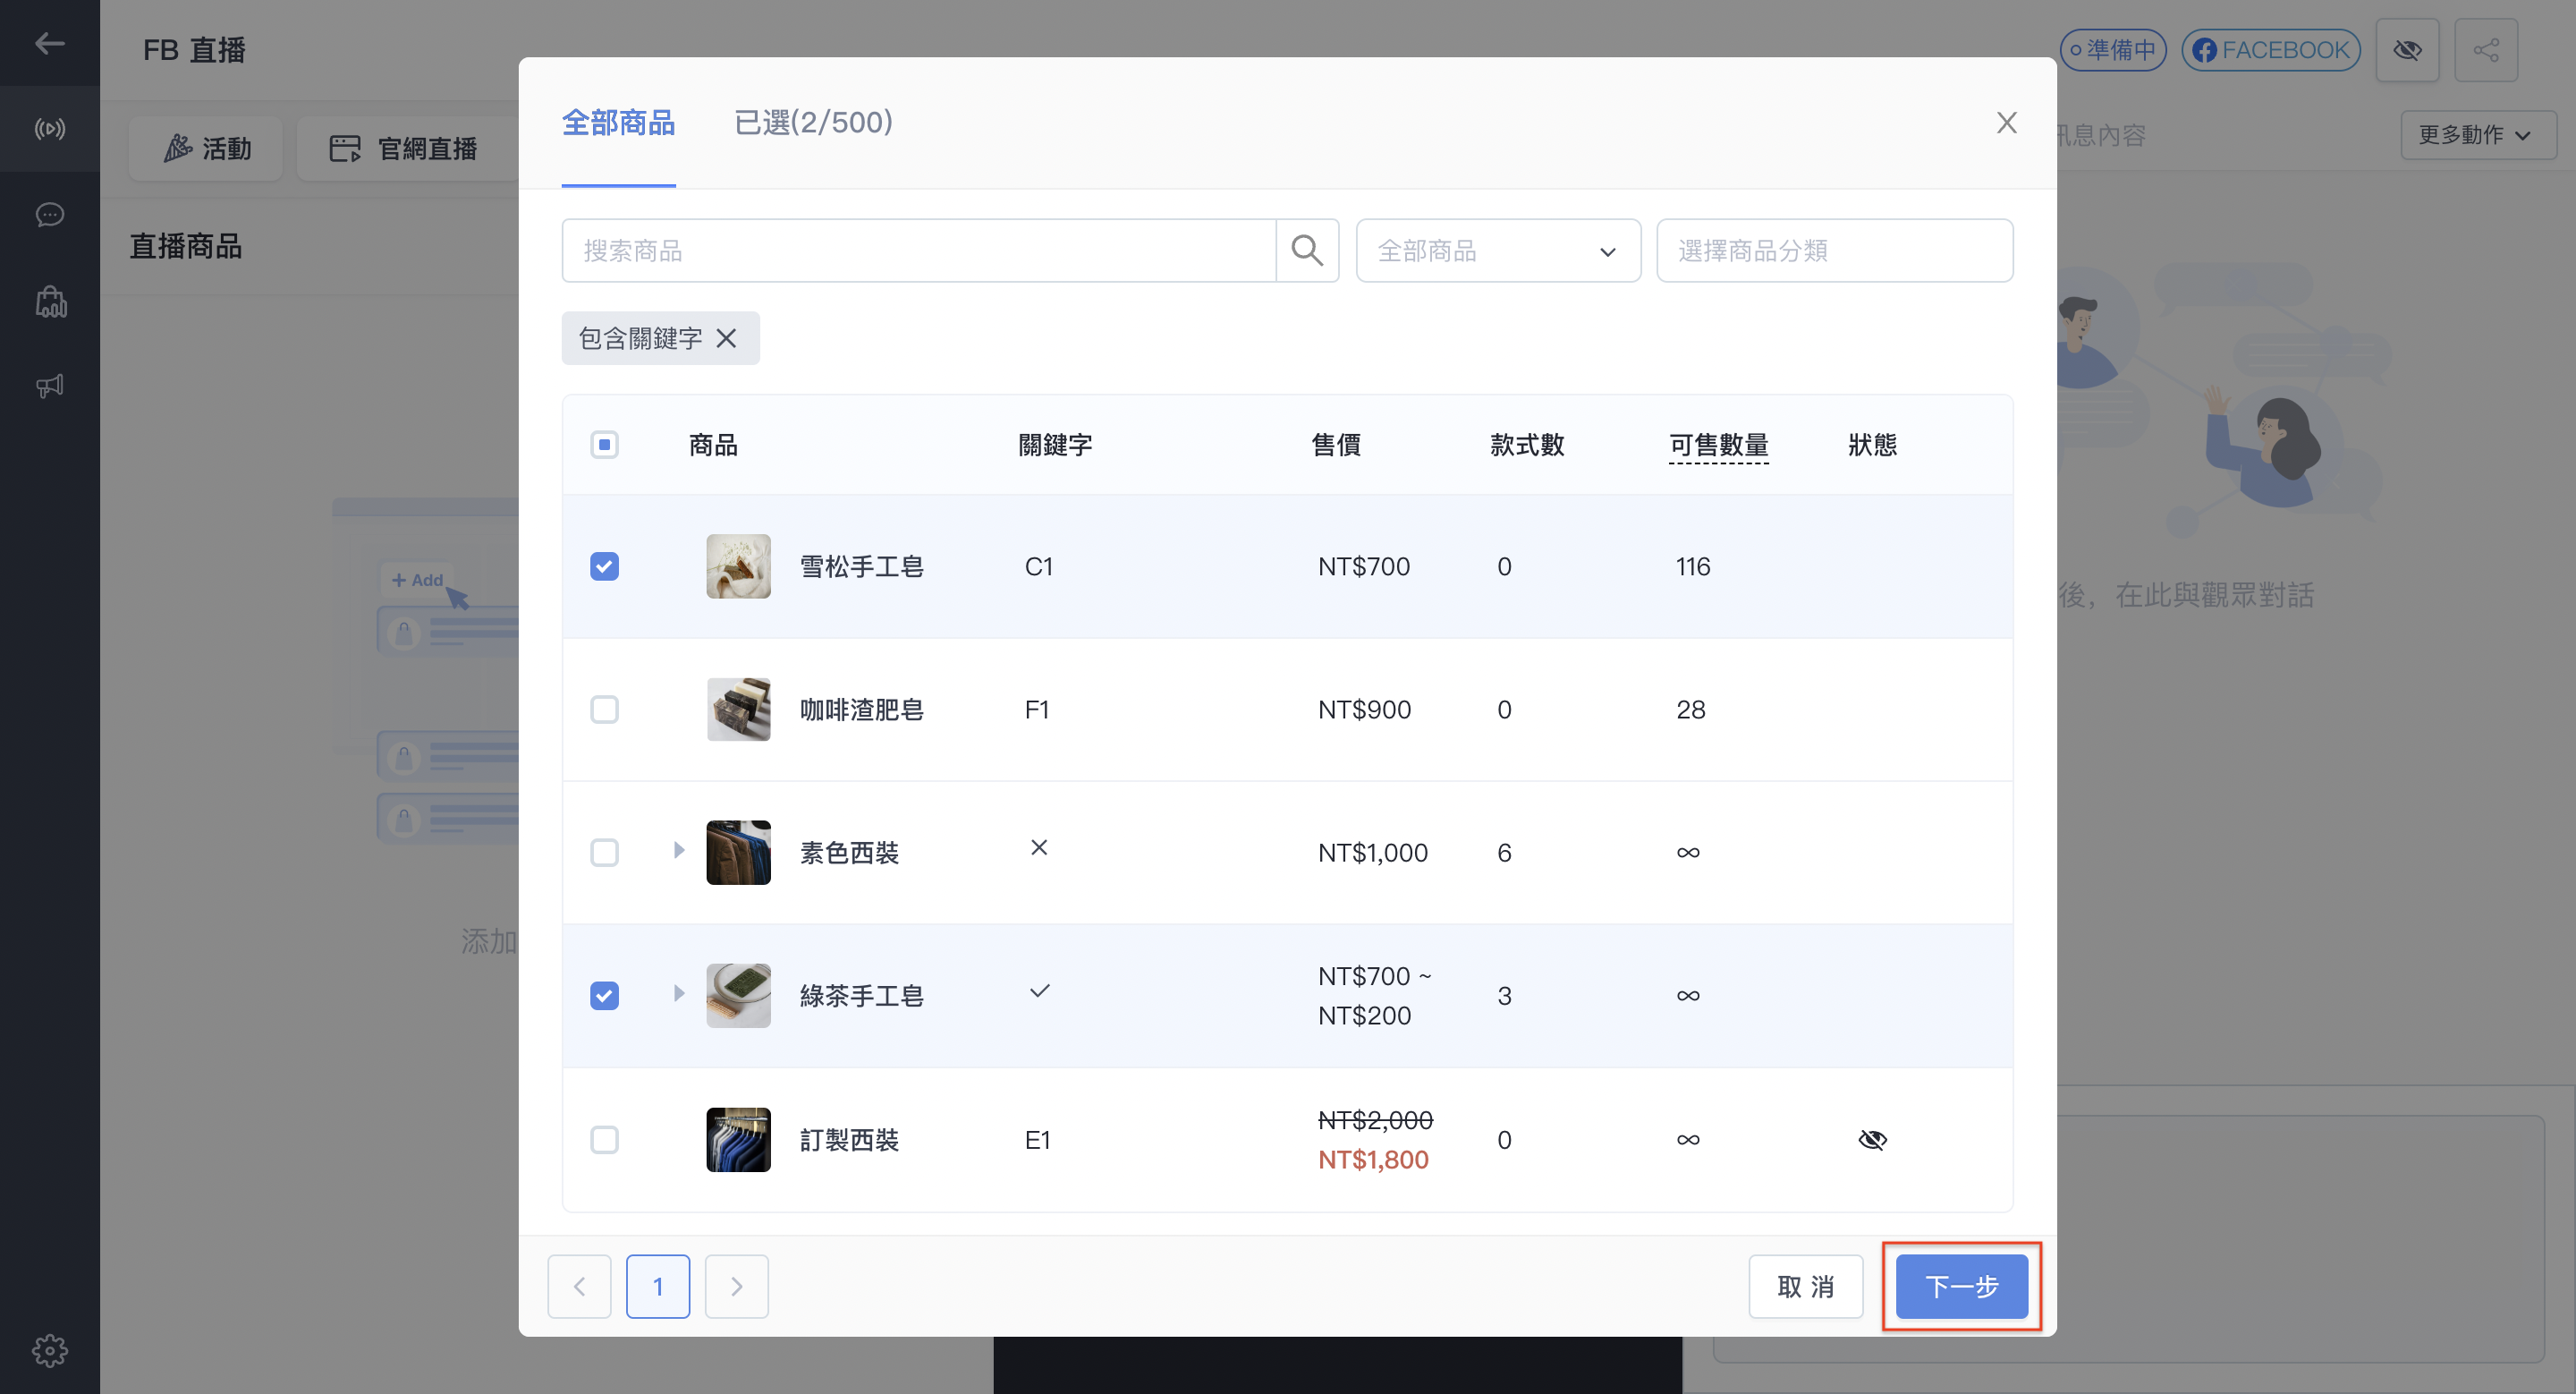
Task: Click keyword E1 in 訂製西裝 row
Action: point(1037,1139)
